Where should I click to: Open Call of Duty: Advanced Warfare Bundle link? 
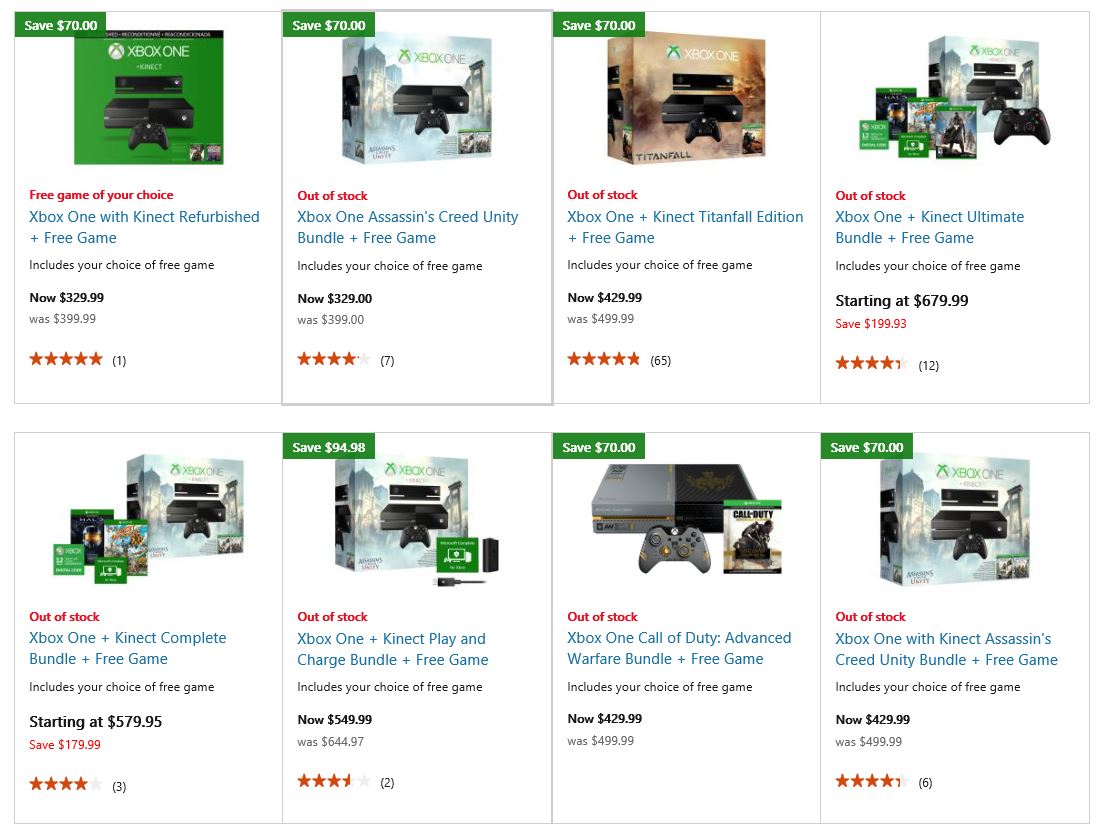679,648
